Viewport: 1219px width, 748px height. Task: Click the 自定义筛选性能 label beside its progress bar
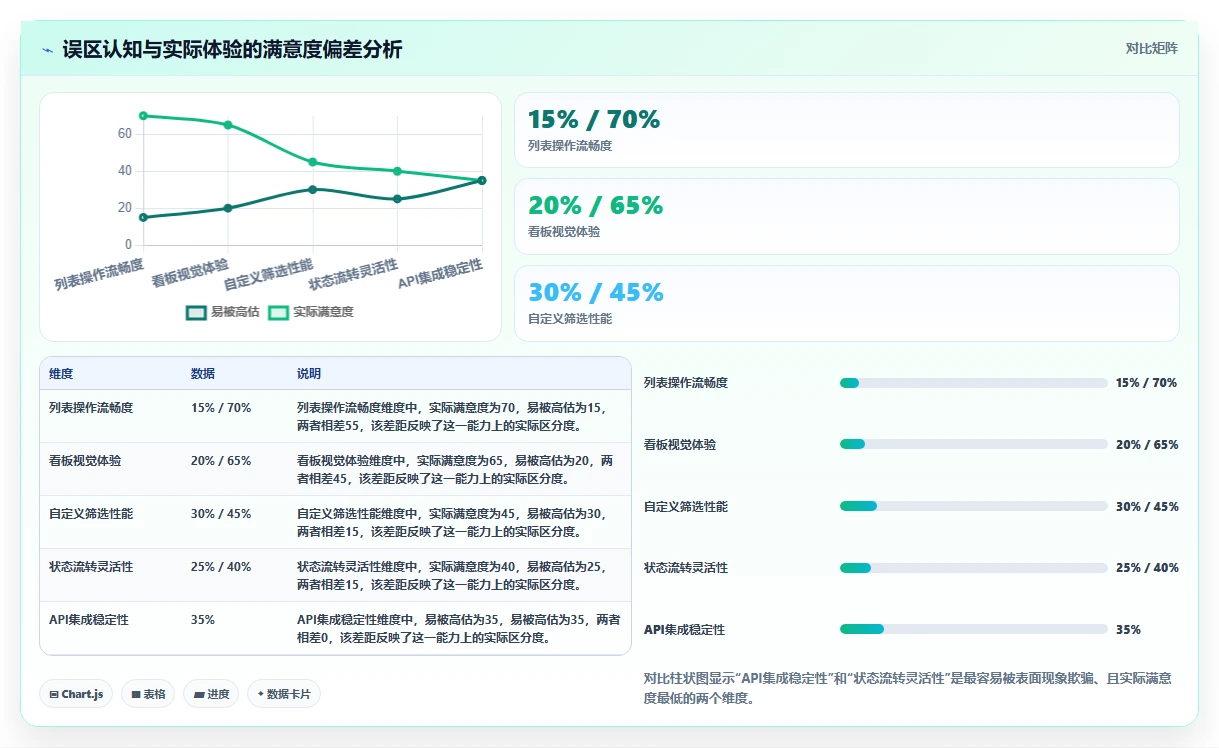pyautogui.click(x=686, y=507)
